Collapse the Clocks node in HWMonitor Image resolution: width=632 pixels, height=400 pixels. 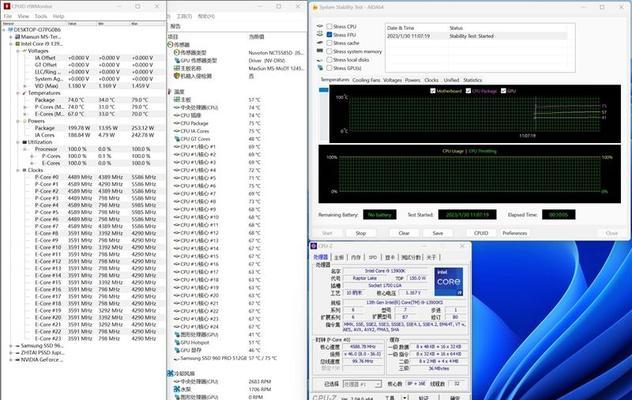click(x=18, y=170)
